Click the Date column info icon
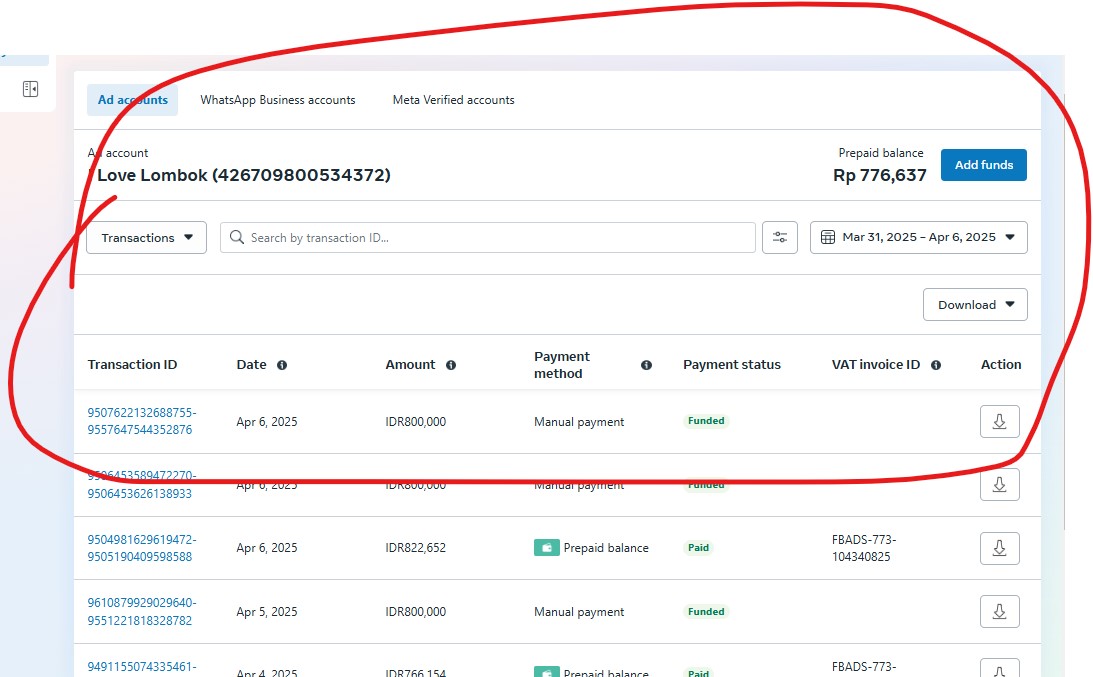This screenshot has height=677, width=1093. coord(282,365)
